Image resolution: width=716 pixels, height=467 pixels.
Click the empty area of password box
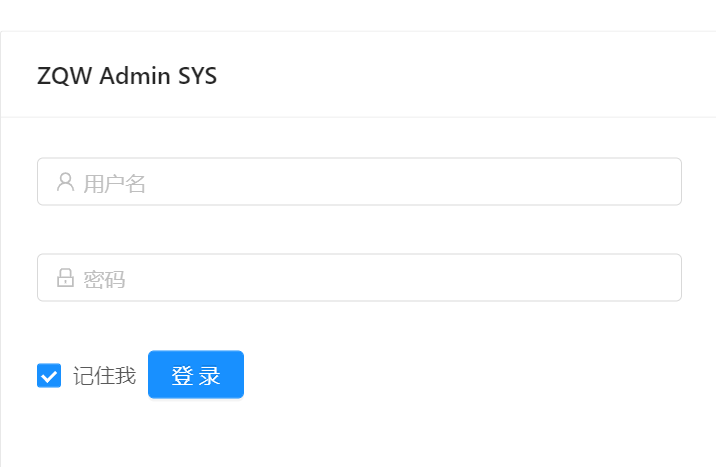[402, 278]
